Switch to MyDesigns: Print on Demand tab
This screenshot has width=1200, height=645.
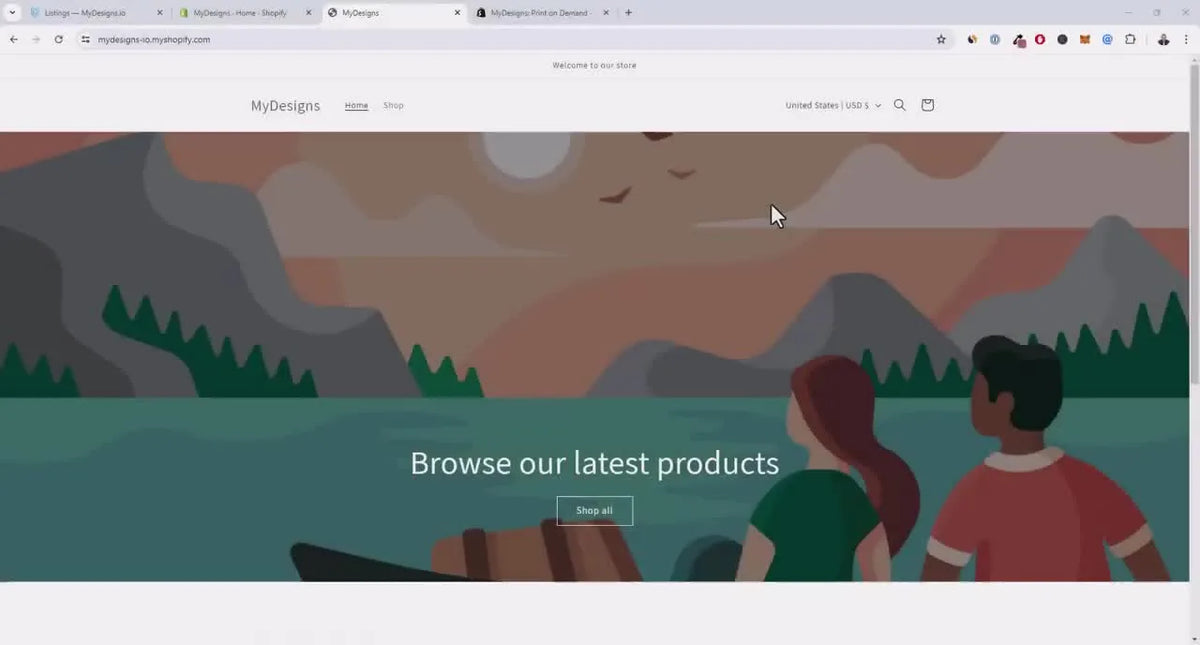543,13
